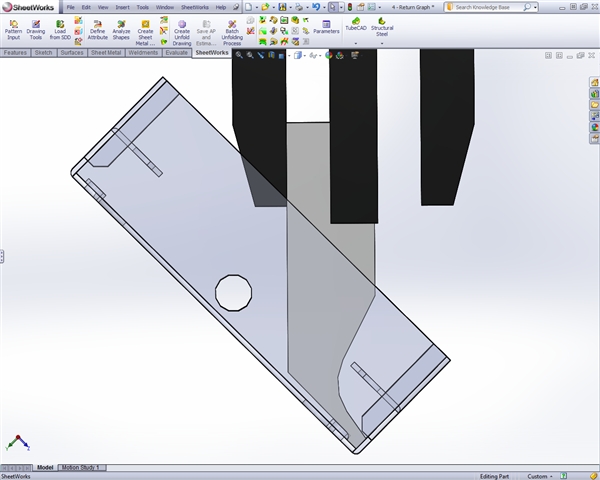
Task: Run the Analyze Shapes tool
Action: (x=121, y=29)
